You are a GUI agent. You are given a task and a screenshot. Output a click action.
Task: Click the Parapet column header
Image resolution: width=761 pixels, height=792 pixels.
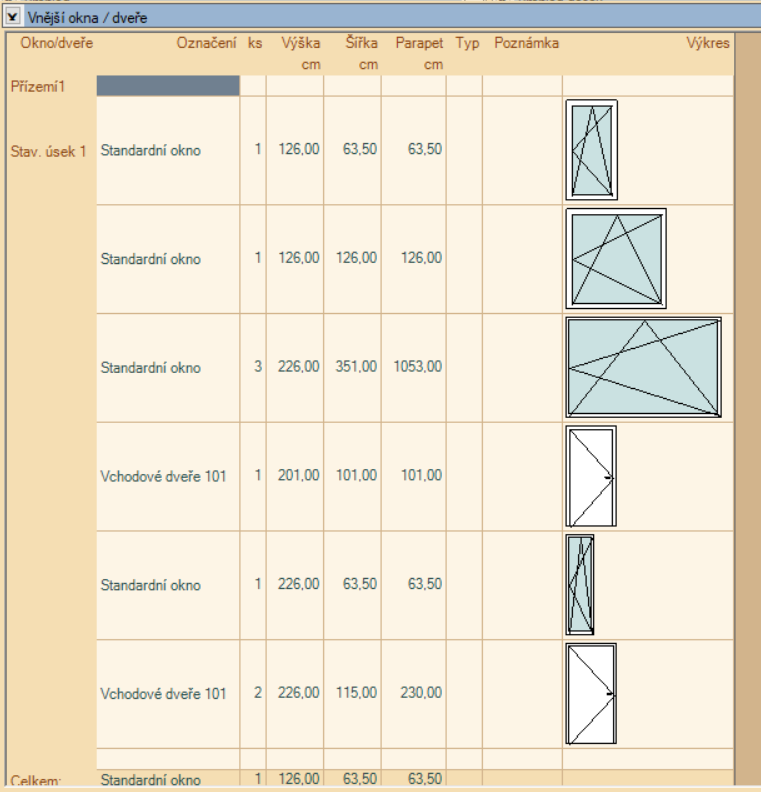tap(419, 43)
